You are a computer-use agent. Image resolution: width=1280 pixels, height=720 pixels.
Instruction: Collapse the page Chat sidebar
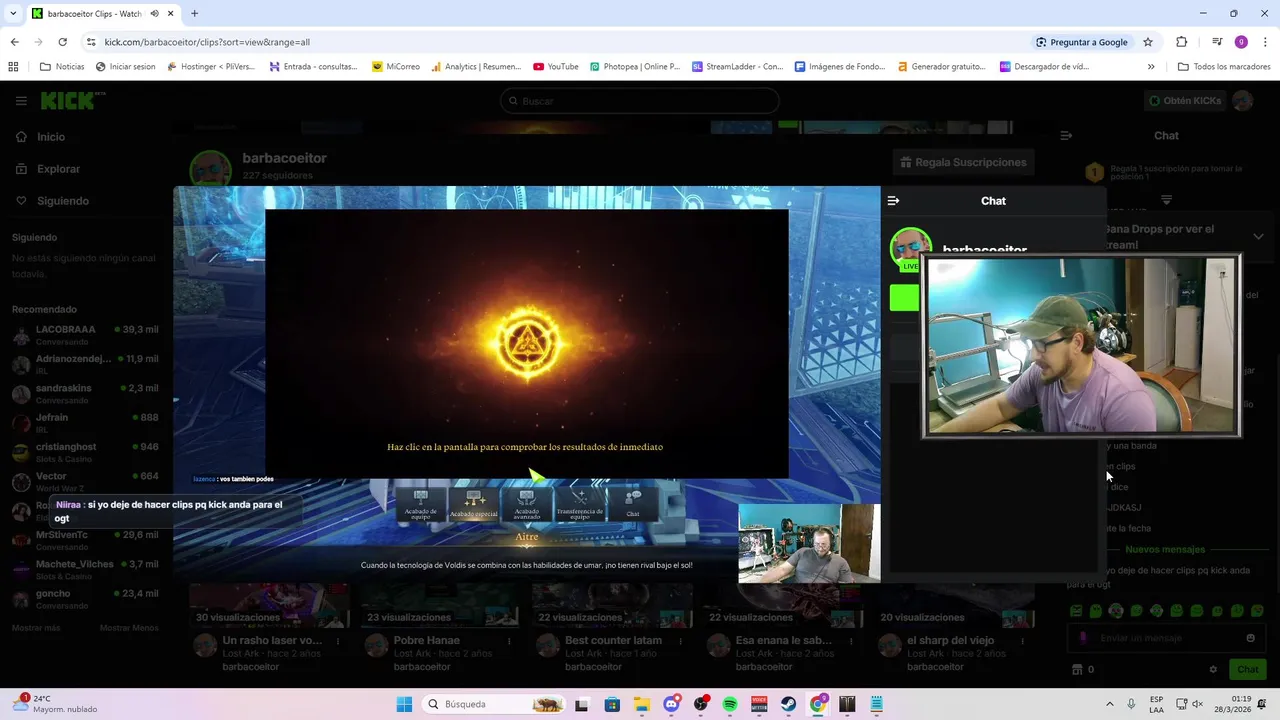[x=1066, y=135]
